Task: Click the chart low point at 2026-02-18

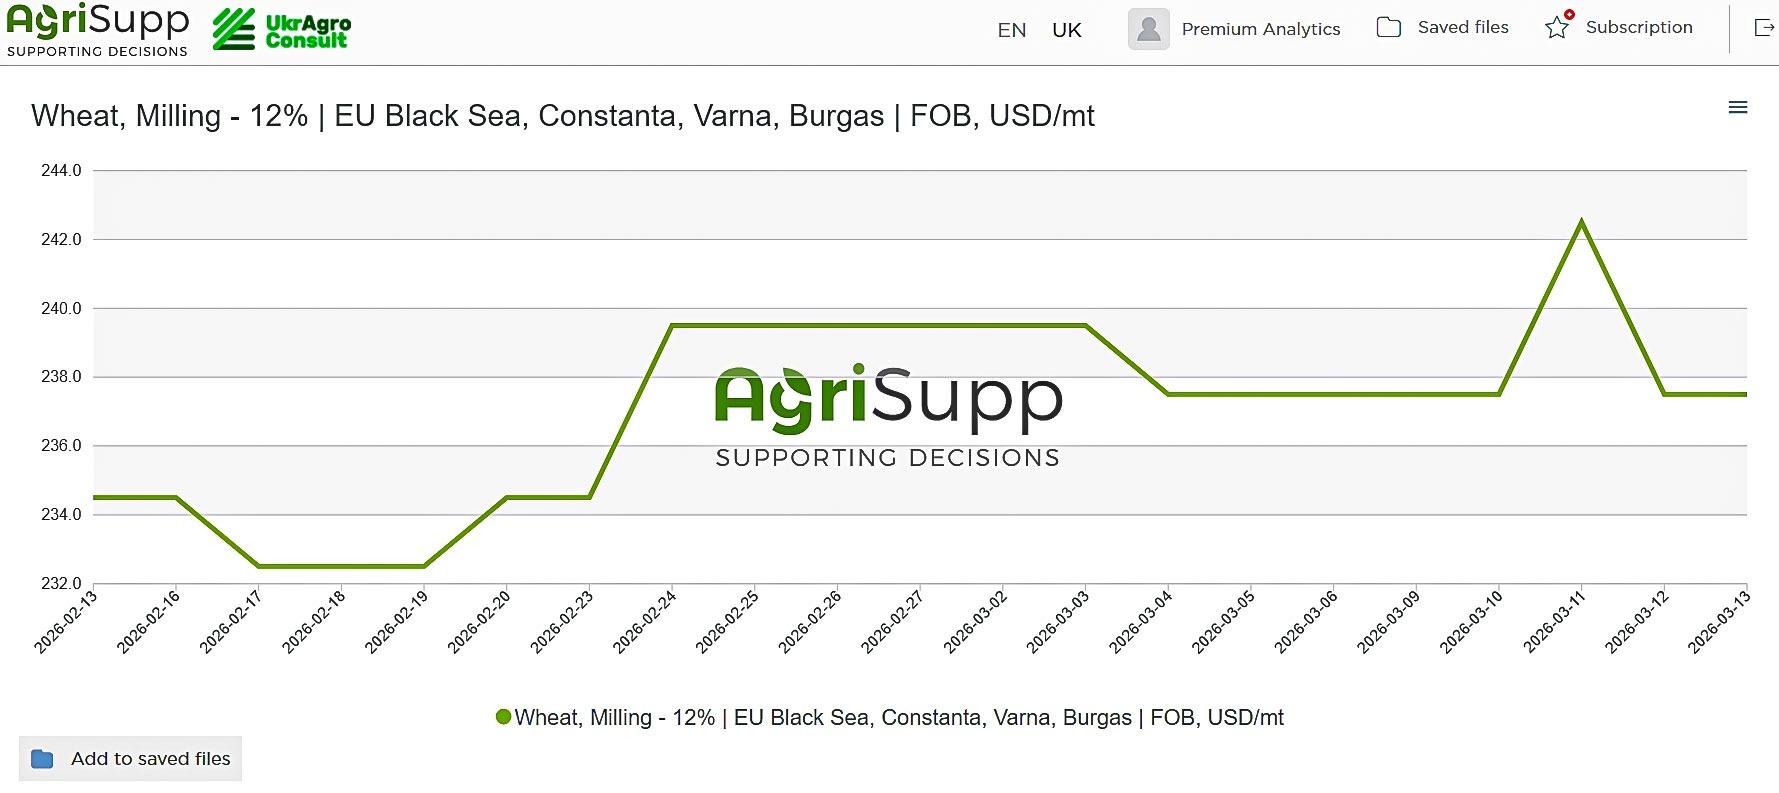Action: [x=341, y=567]
